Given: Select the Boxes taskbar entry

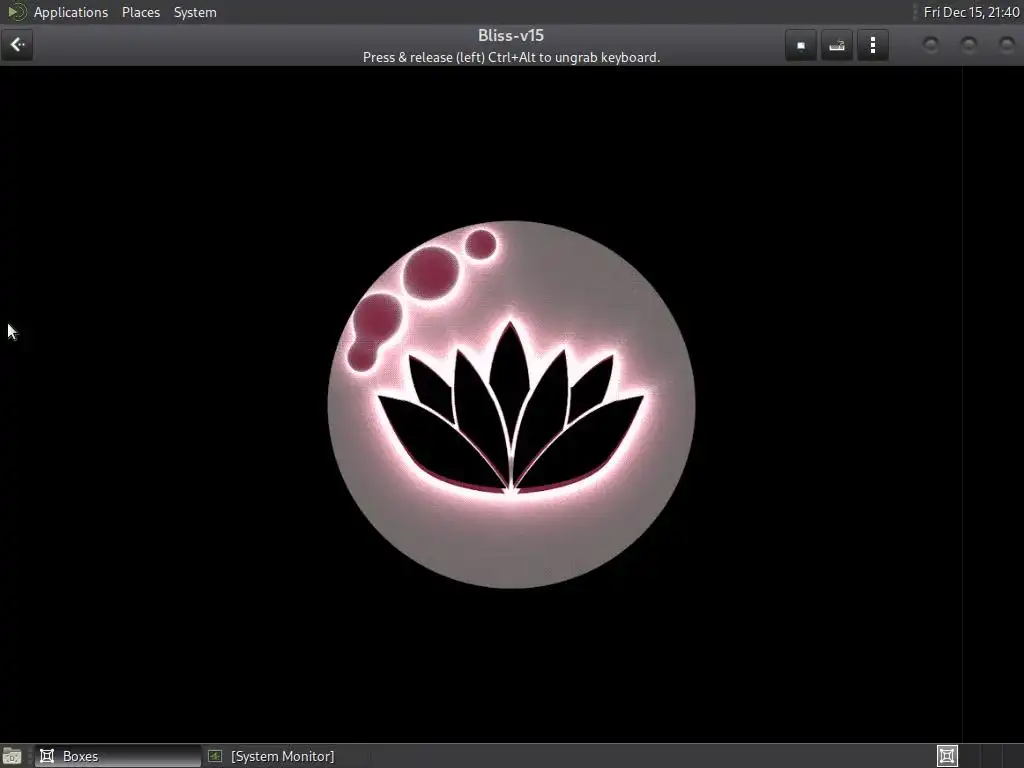Looking at the screenshot, I should 118,756.
